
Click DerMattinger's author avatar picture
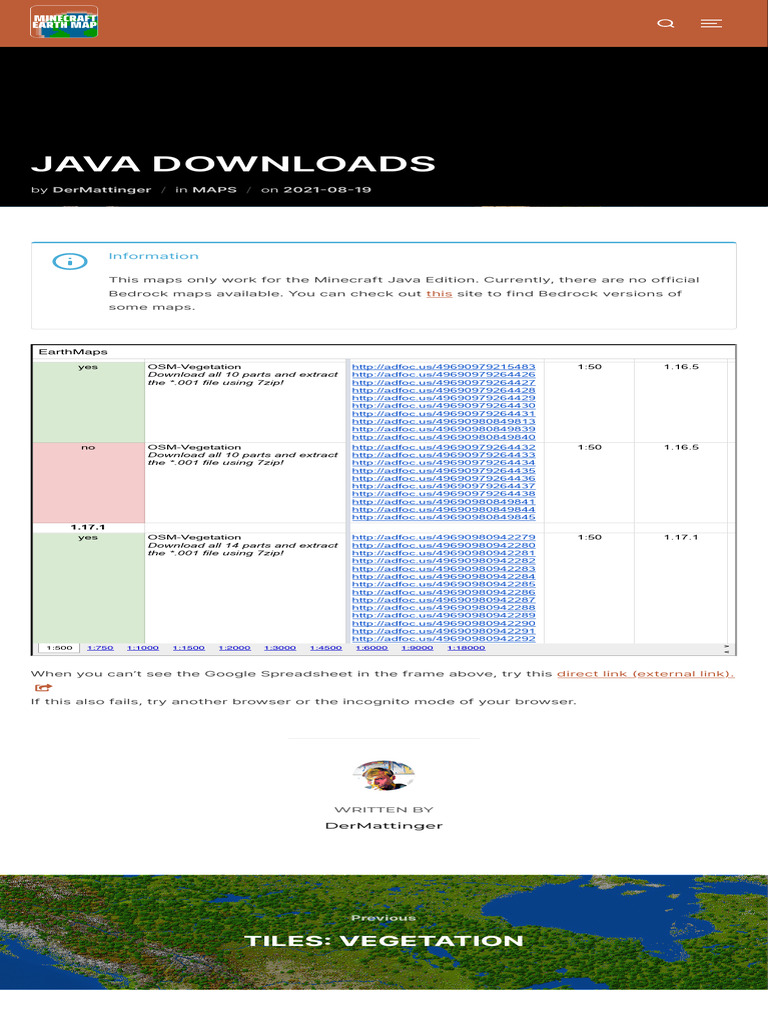pos(384,775)
